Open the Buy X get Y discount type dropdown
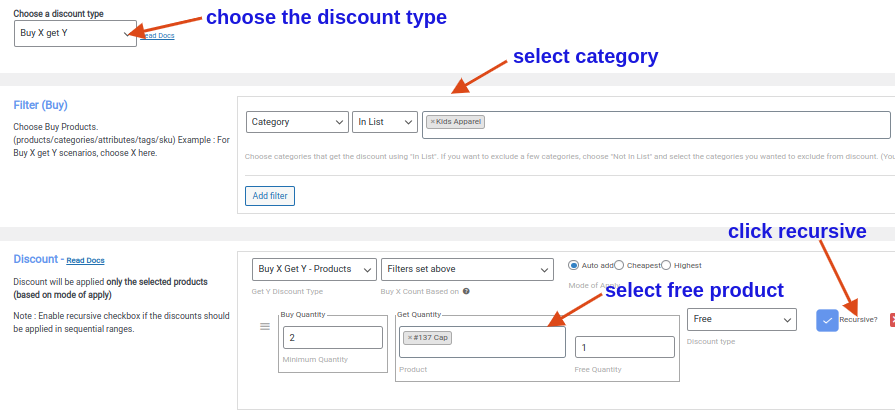This screenshot has width=895, height=417. [75, 33]
